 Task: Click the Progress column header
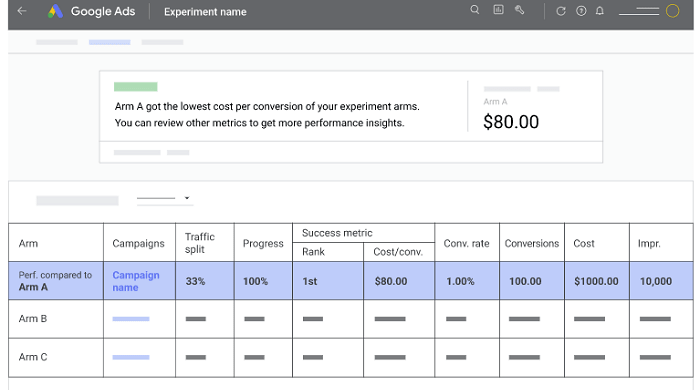[x=263, y=244]
